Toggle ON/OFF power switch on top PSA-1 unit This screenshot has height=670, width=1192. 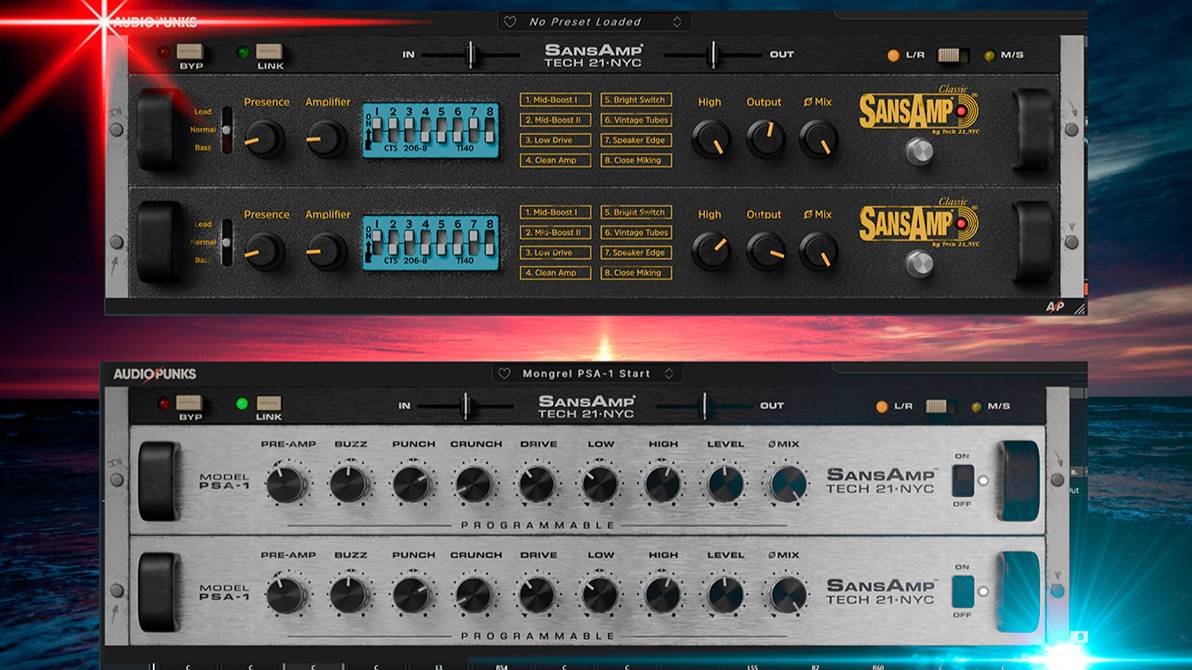click(962, 481)
